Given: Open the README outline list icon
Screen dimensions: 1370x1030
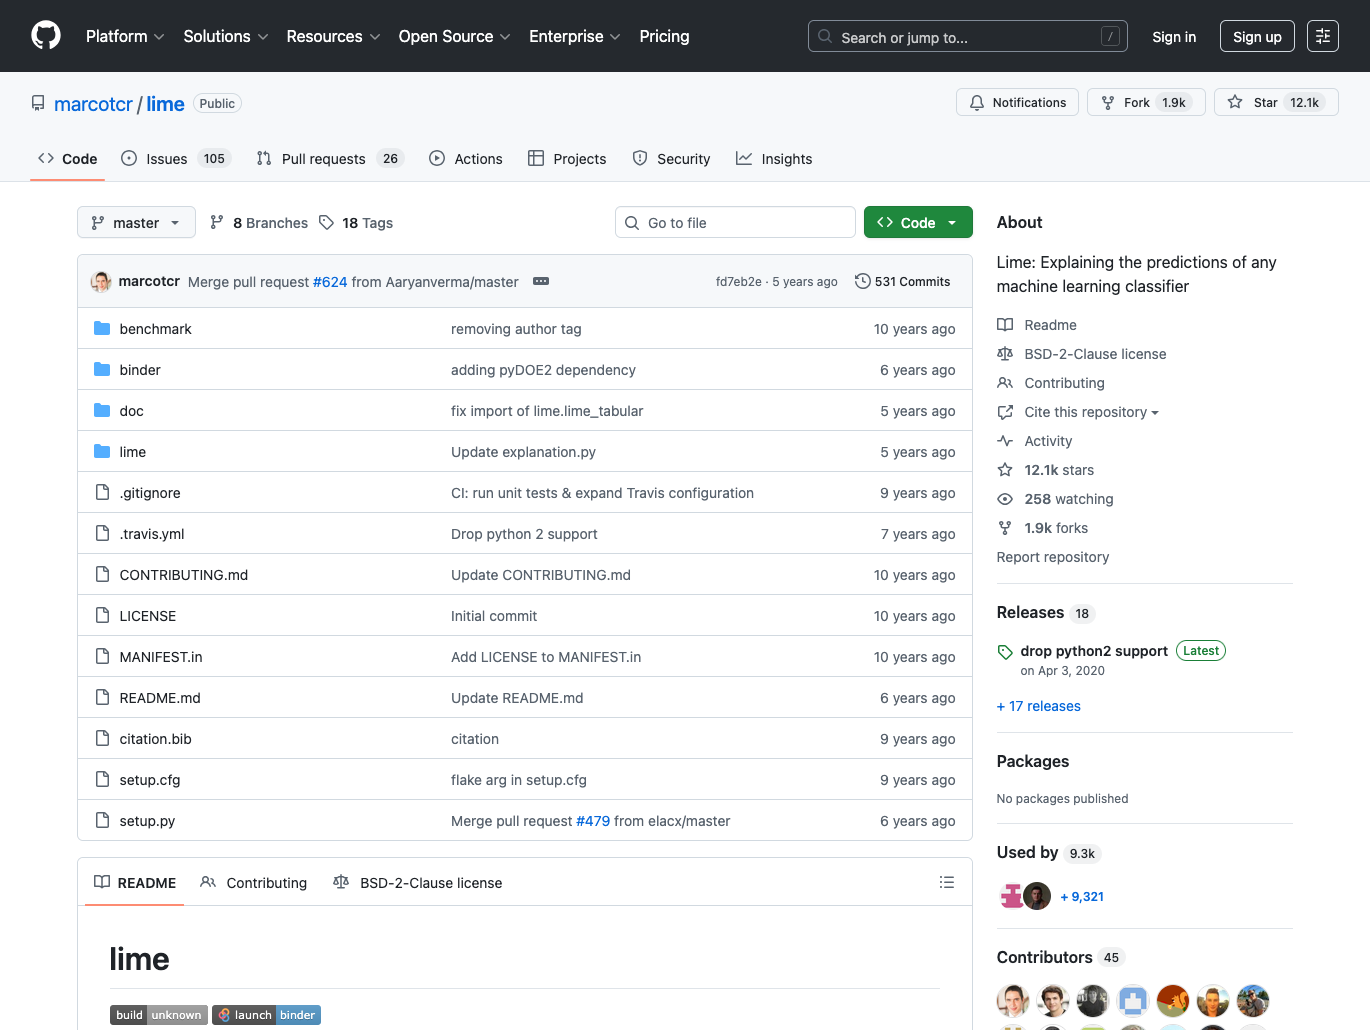Looking at the screenshot, I should pyautogui.click(x=946, y=882).
